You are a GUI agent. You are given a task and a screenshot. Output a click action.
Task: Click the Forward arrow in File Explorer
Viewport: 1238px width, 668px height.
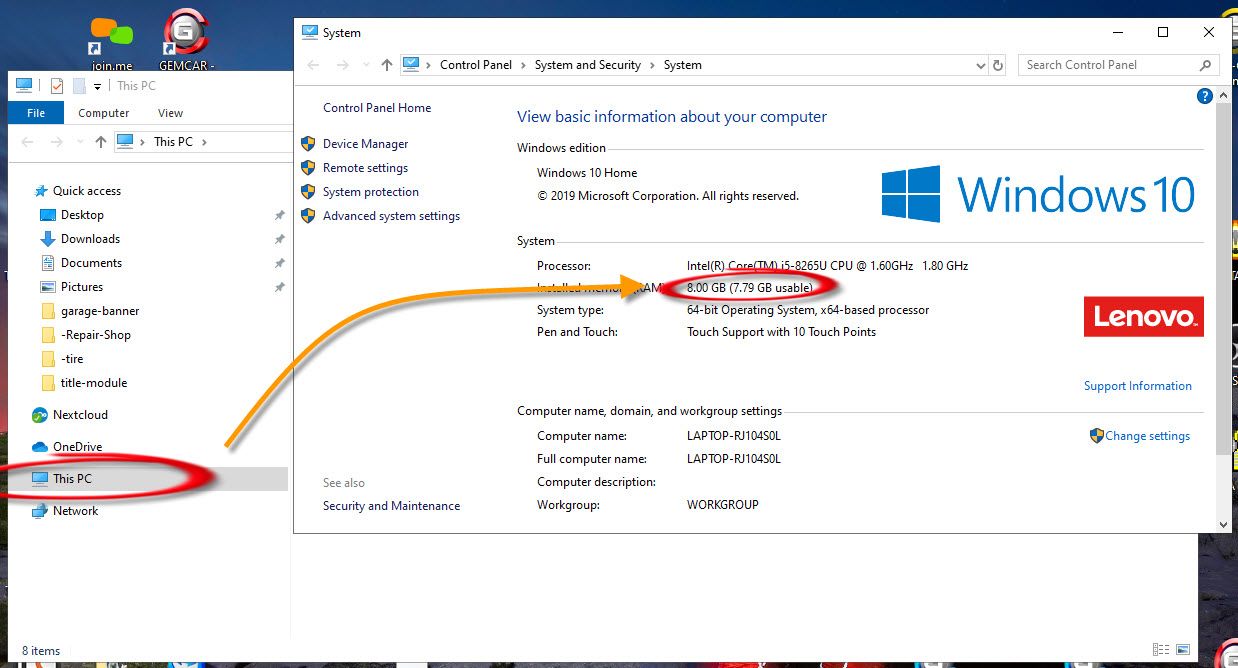coord(56,142)
